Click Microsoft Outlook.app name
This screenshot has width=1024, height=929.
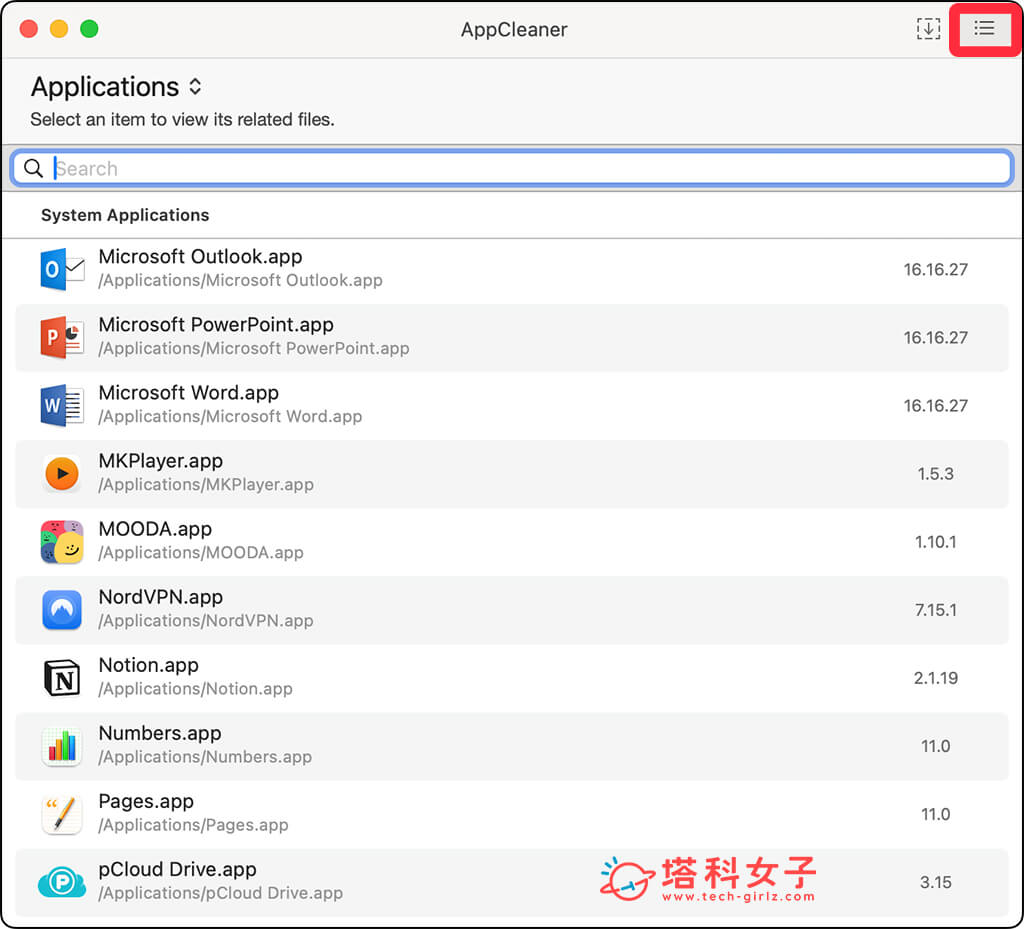[200, 257]
